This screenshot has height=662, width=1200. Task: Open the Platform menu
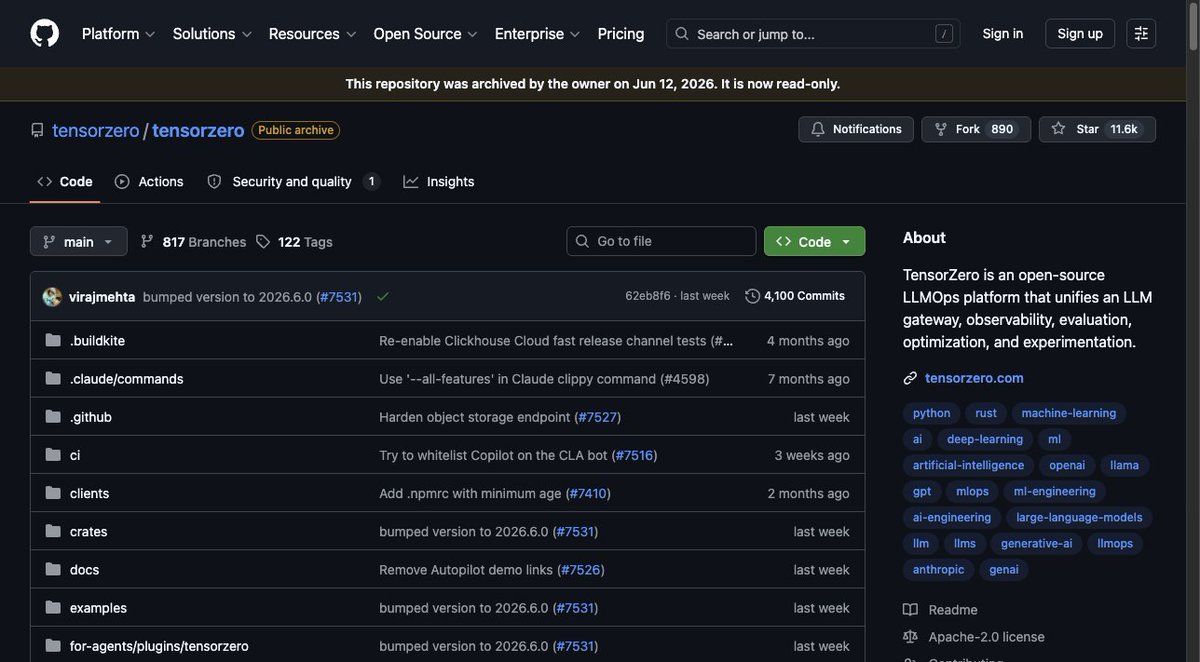(119, 33)
